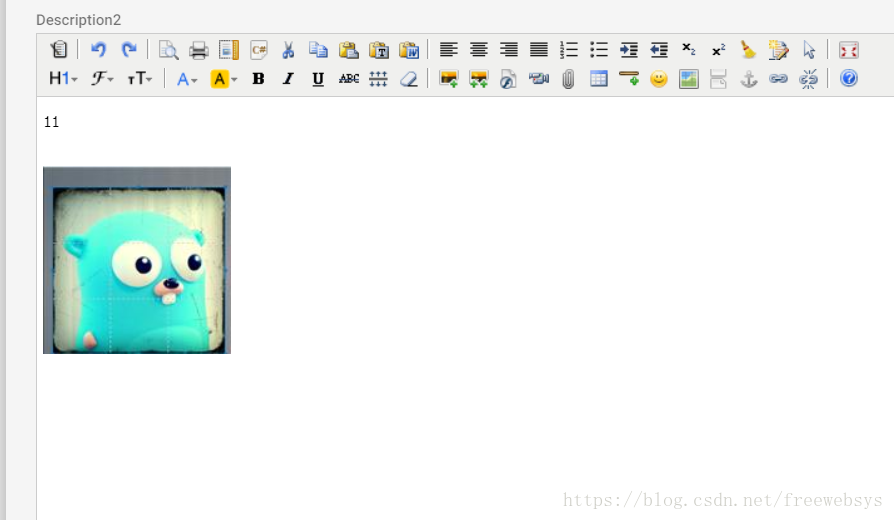Open the H1 heading format dropdown
This screenshot has width=894, height=520.
pos(63,79)
